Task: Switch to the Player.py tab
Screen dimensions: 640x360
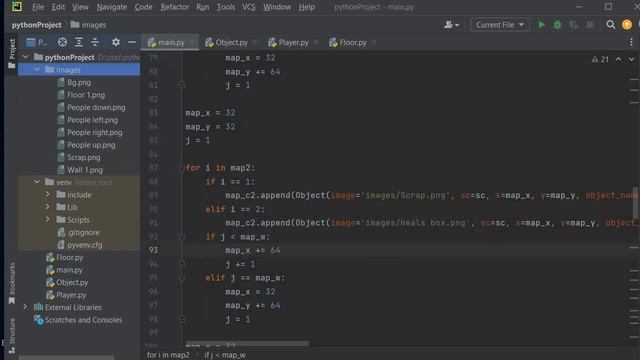Action: point(293,42)
